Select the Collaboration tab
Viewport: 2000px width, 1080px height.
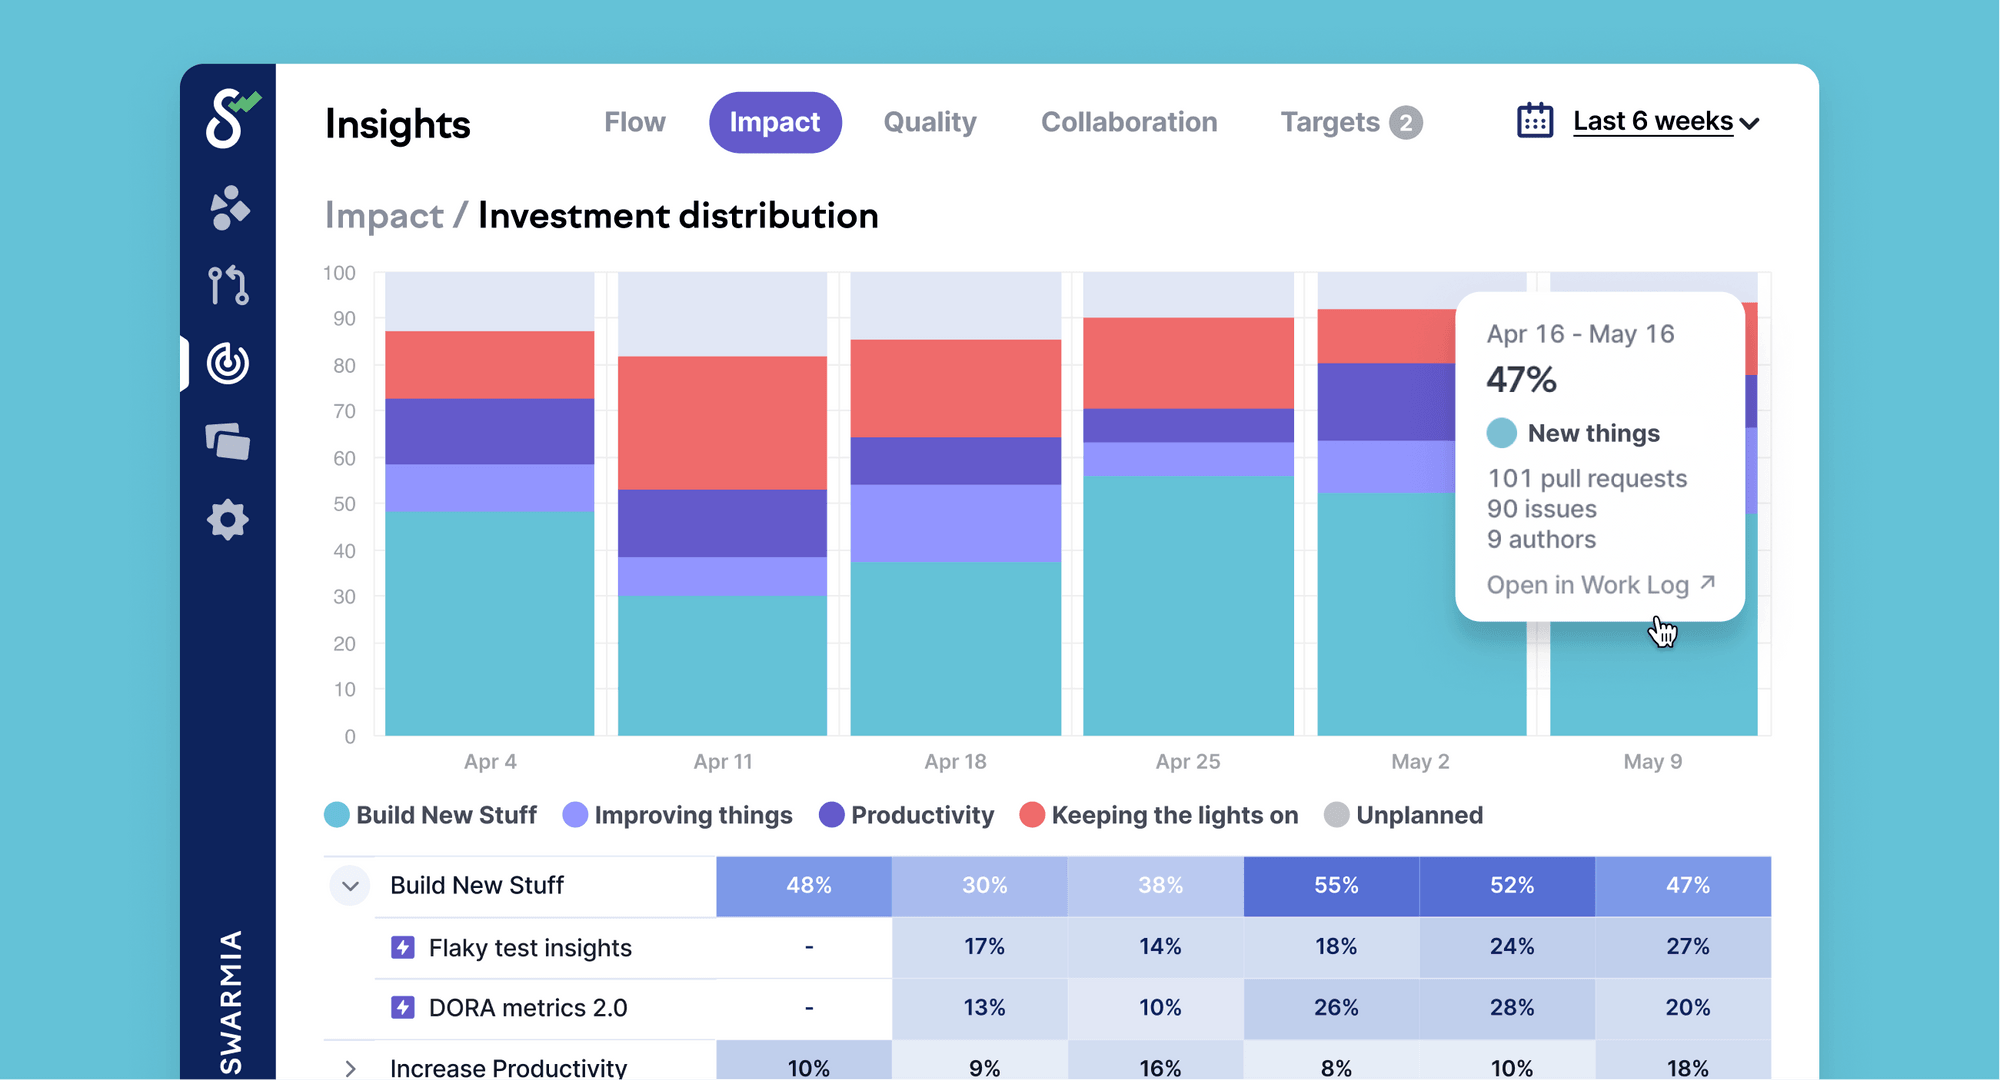(1129, 122)
